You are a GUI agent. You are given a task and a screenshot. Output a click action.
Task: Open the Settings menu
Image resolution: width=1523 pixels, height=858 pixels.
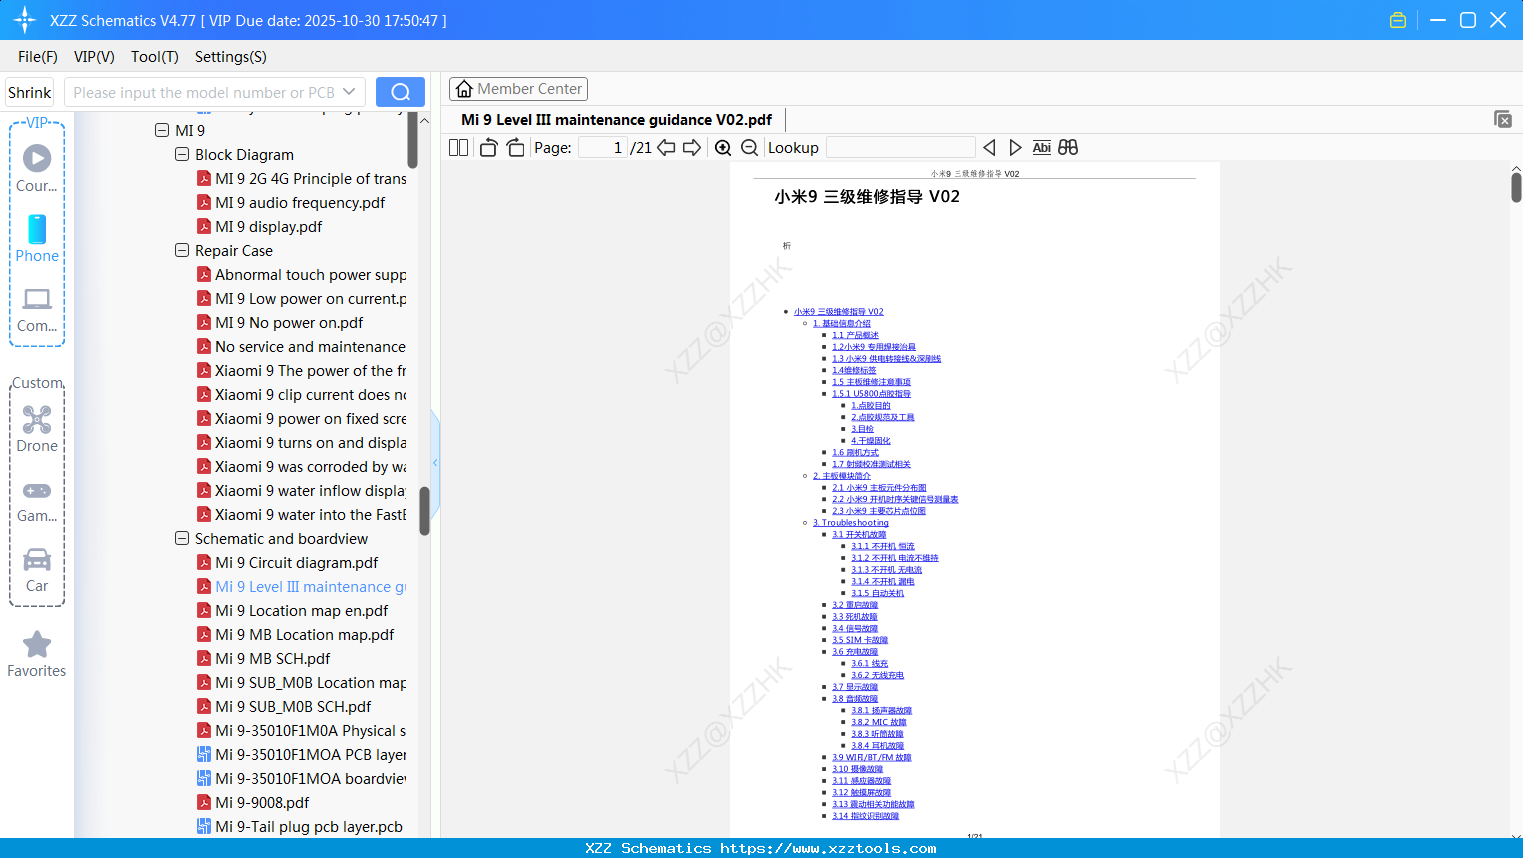[231, 57]
